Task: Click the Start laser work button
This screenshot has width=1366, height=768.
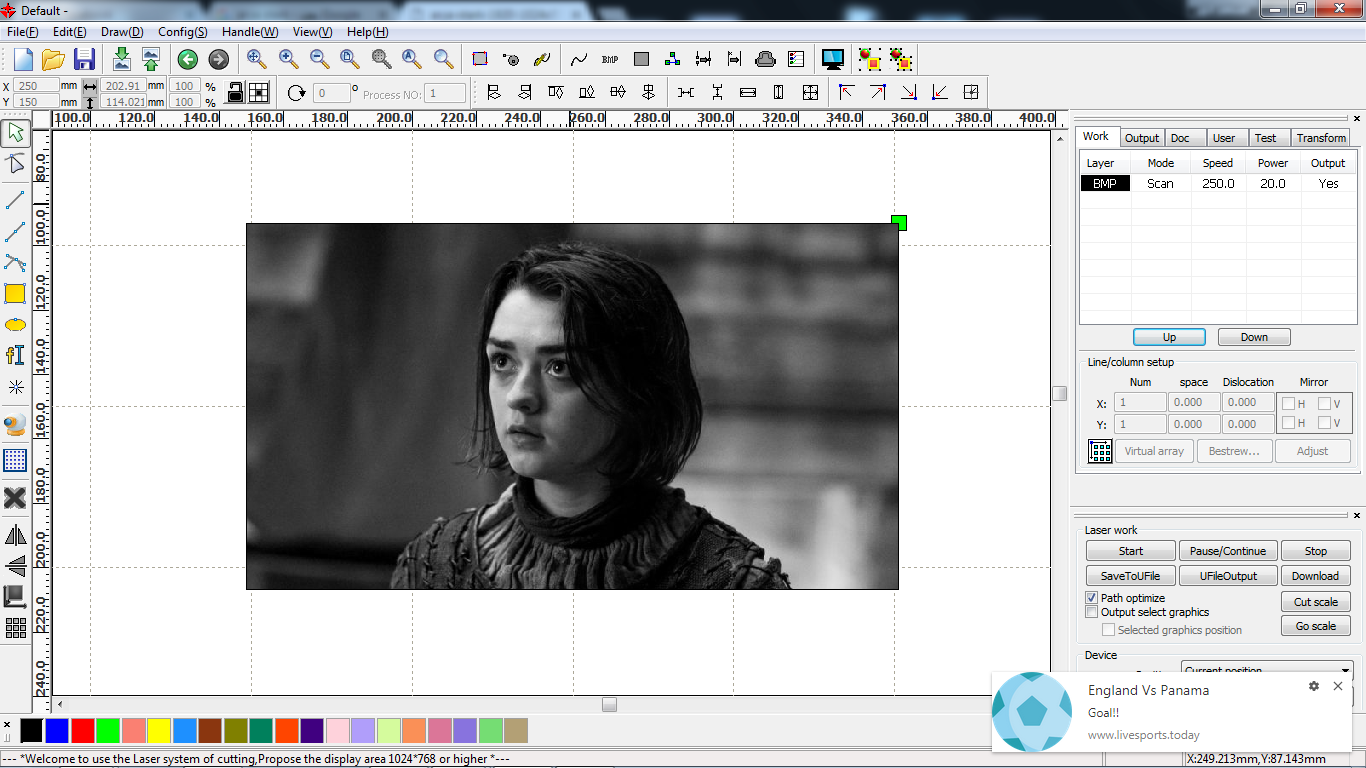Action: (x=1131, y=551)
